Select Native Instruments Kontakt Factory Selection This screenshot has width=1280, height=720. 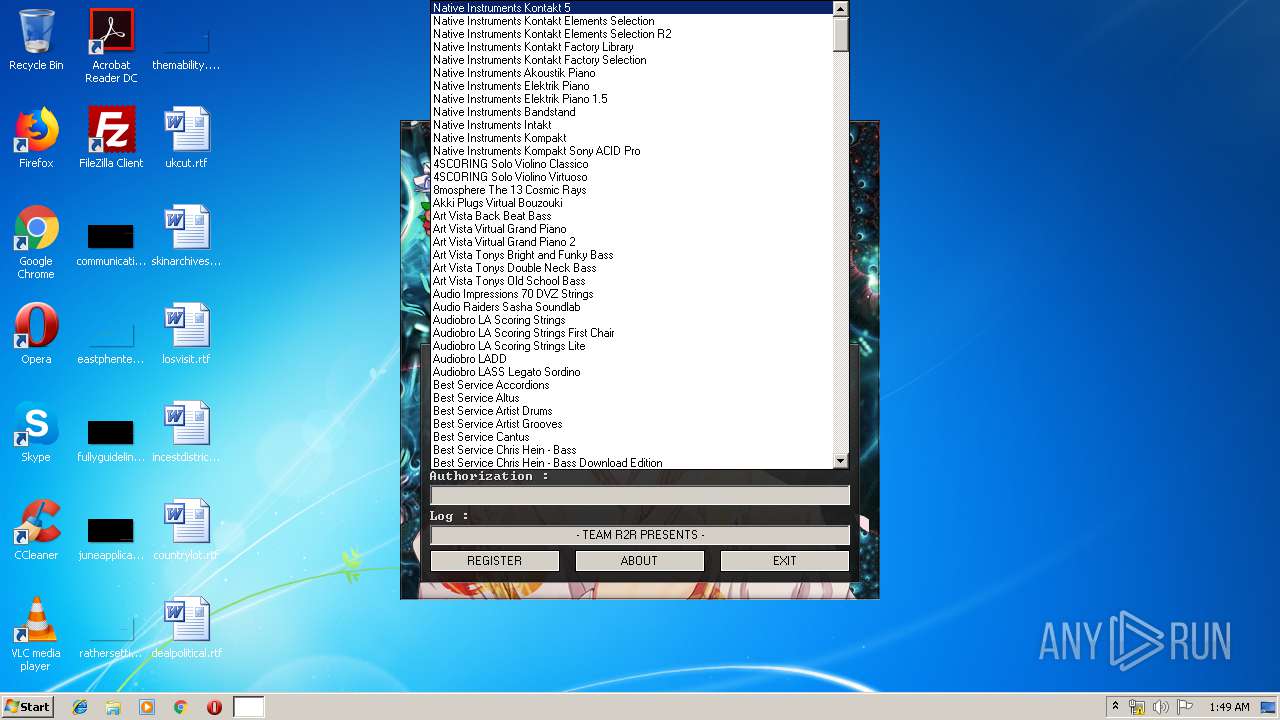point(631,60)
